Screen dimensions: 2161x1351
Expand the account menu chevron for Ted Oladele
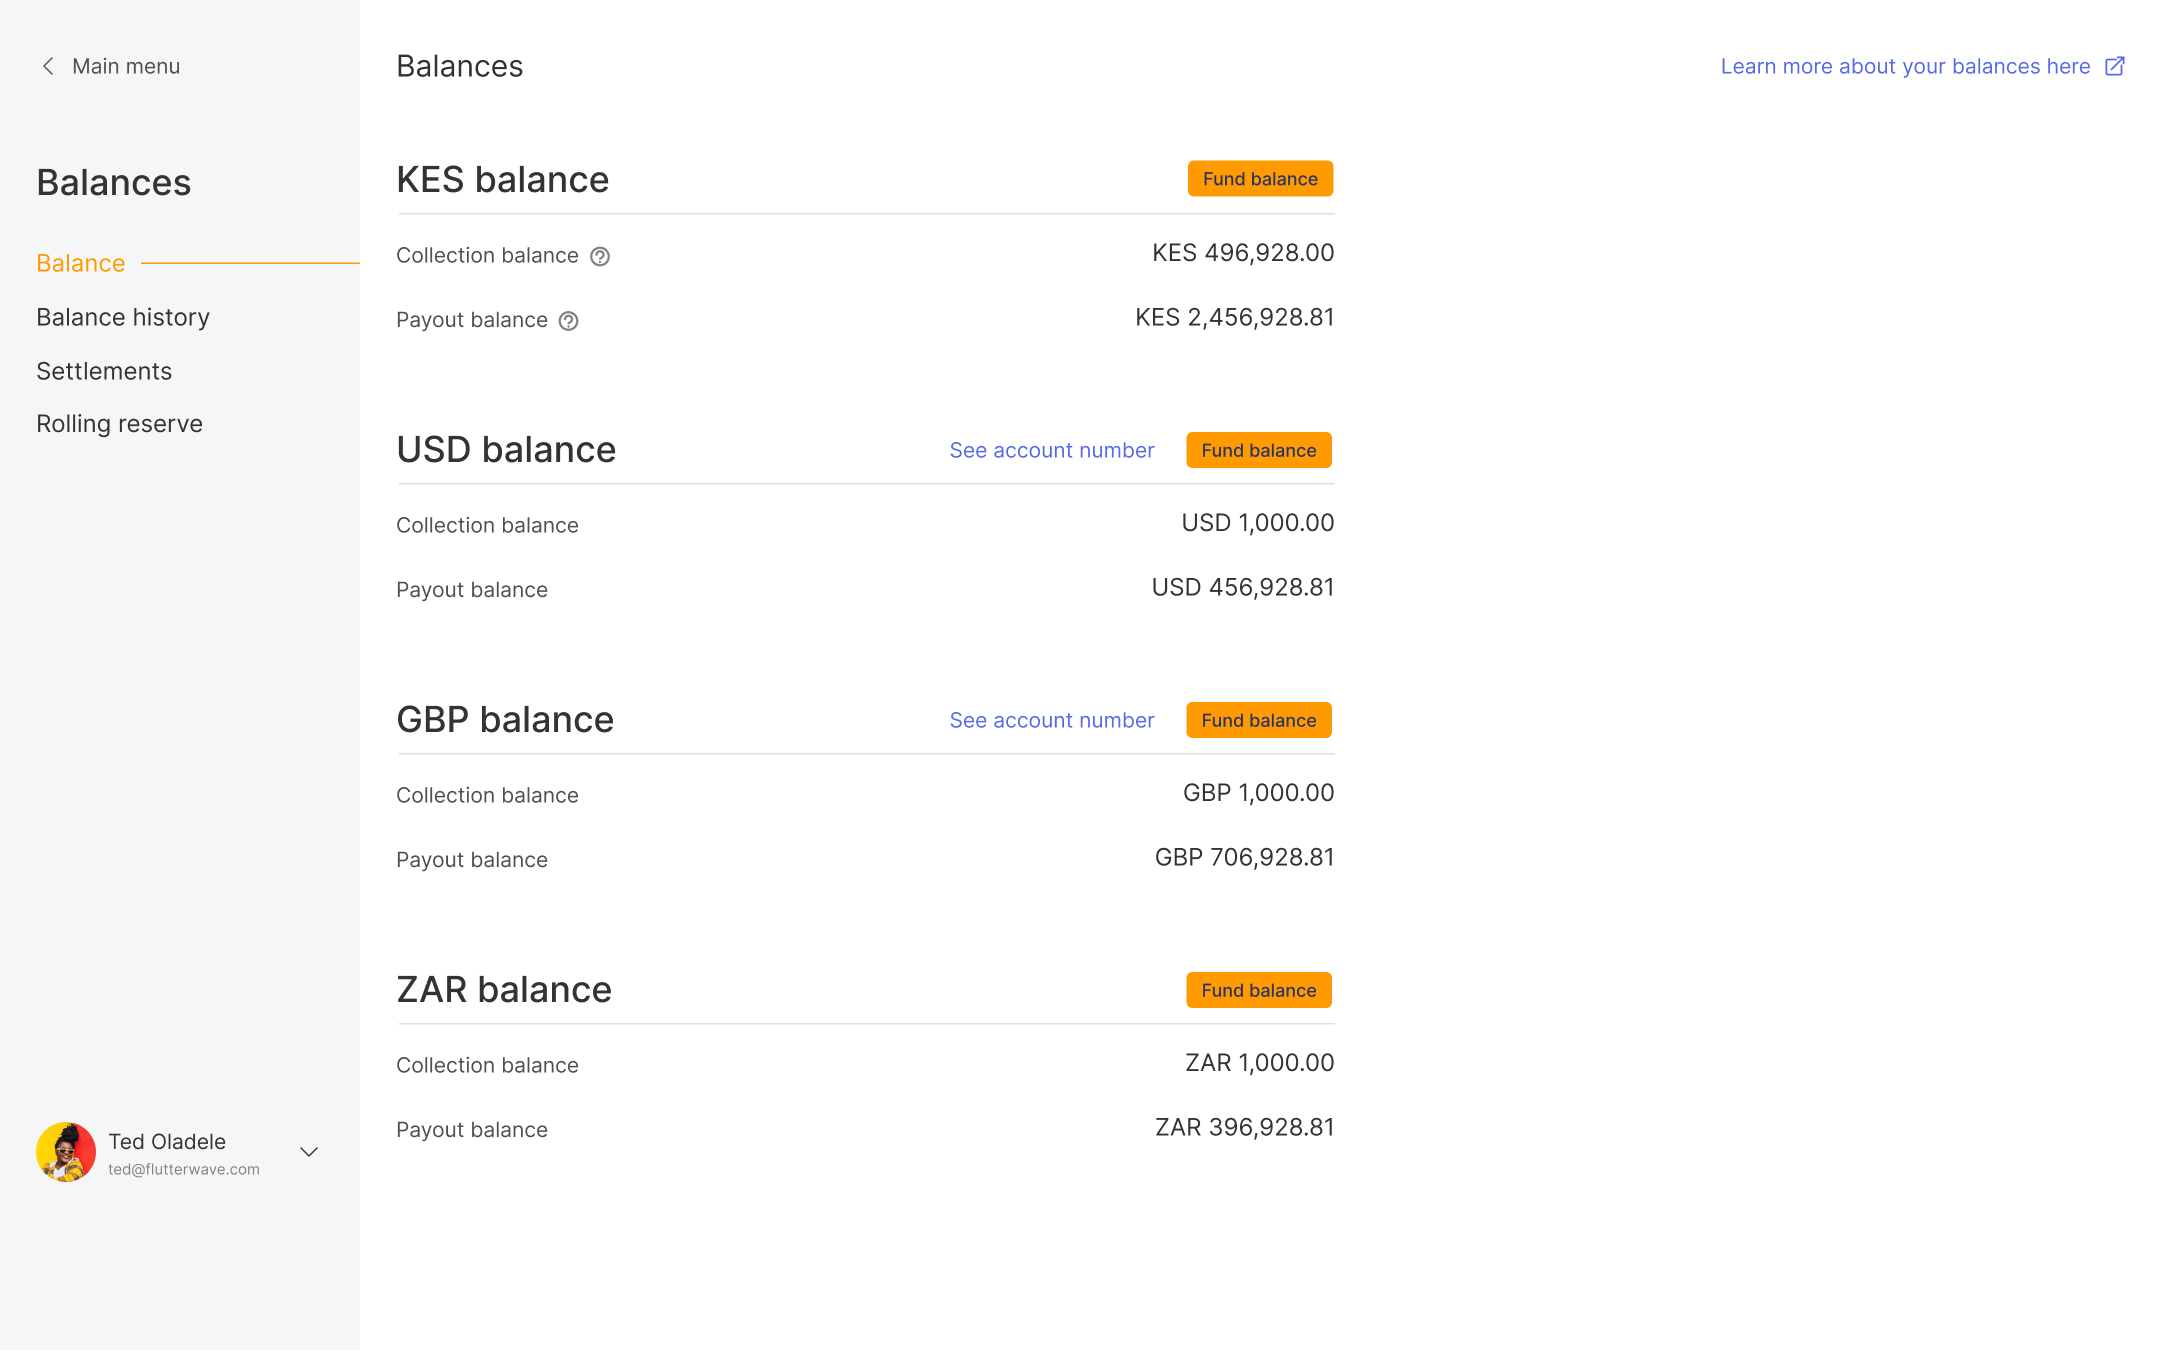tap(309, 1152)
